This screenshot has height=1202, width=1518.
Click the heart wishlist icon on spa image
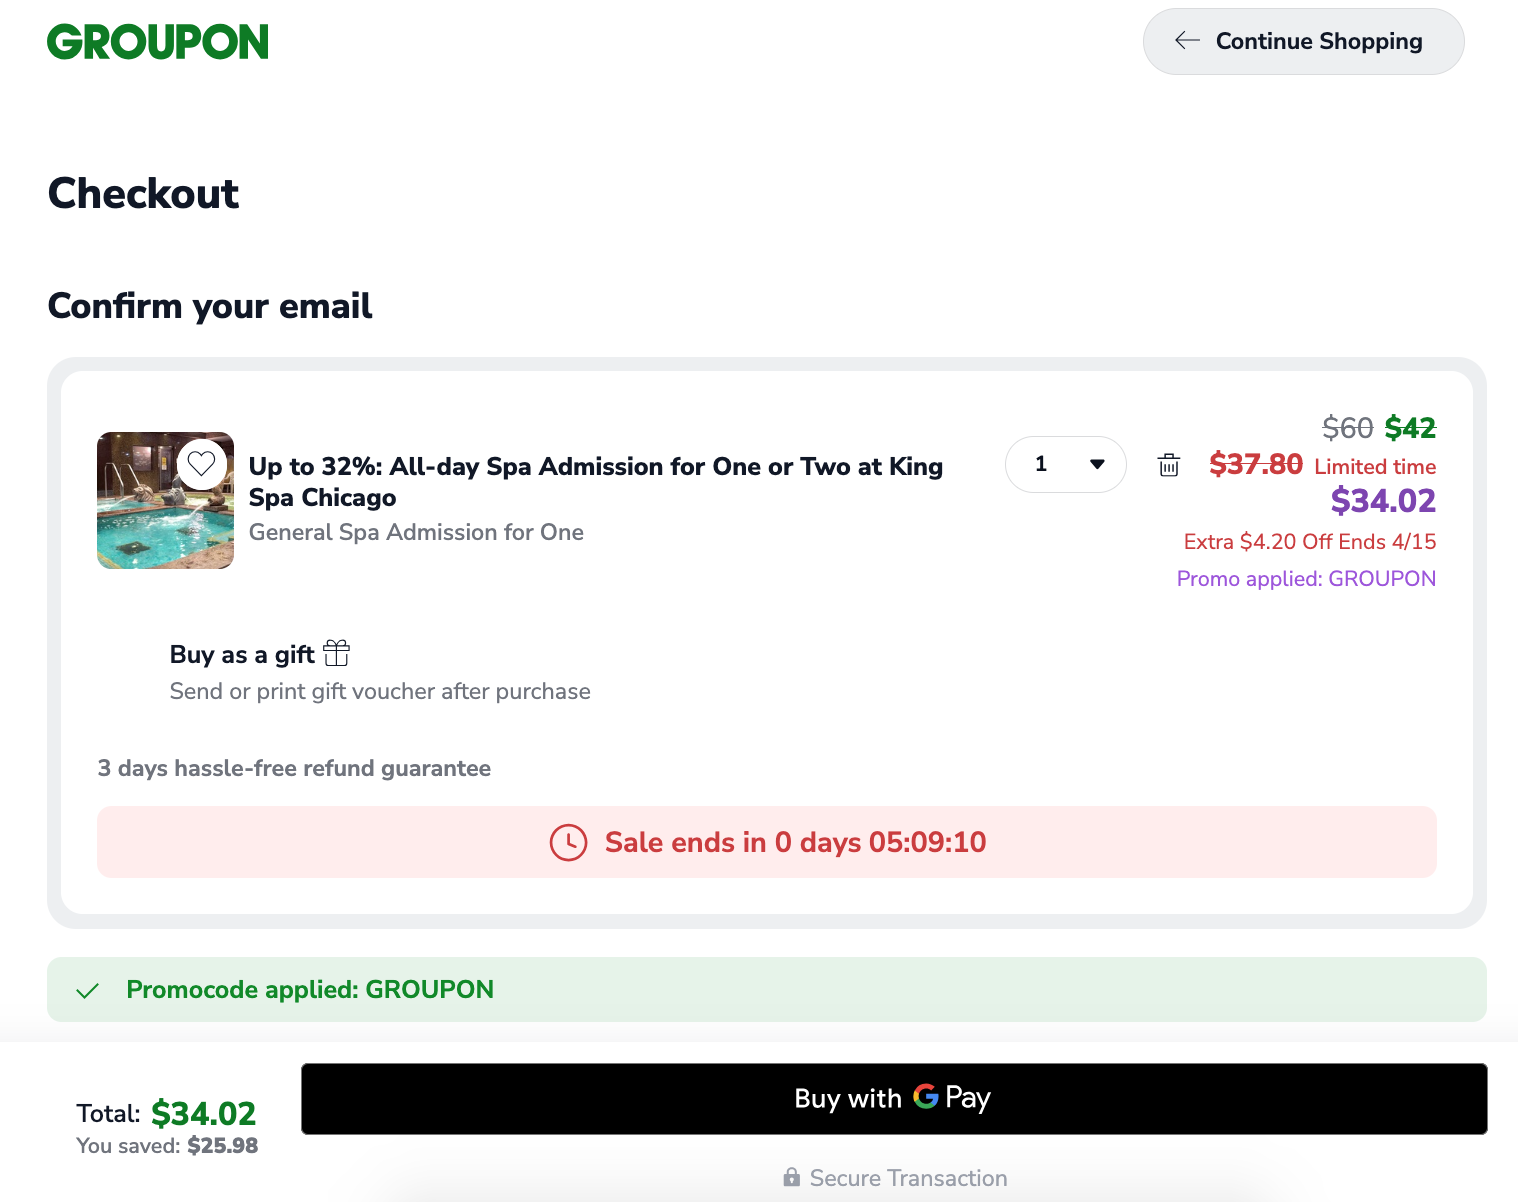point(202,464)
